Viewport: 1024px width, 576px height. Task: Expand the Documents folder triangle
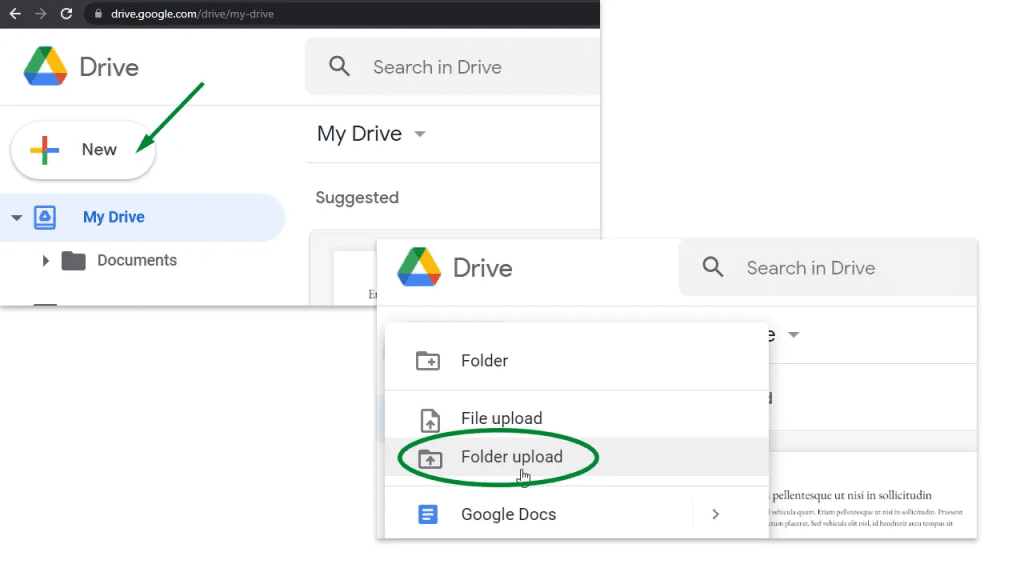coord(45,261)
